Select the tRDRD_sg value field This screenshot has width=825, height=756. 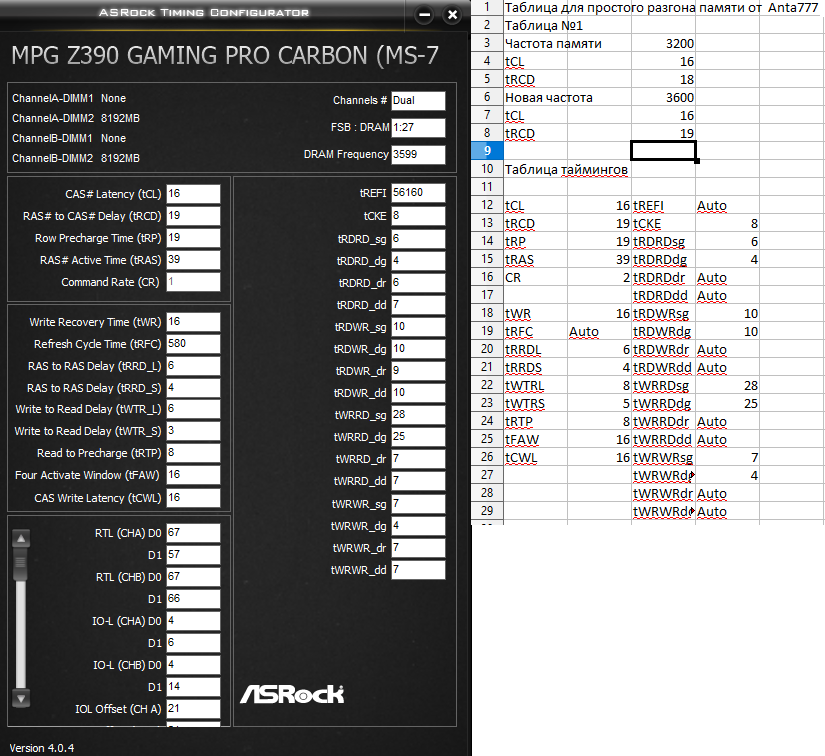(x=418, y=239)
